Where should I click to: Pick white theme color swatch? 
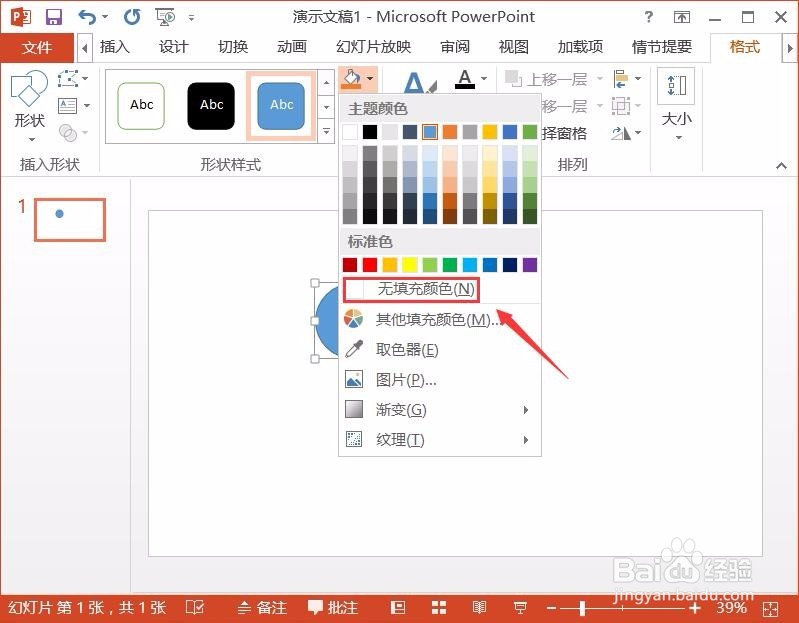tap(350, 132)
